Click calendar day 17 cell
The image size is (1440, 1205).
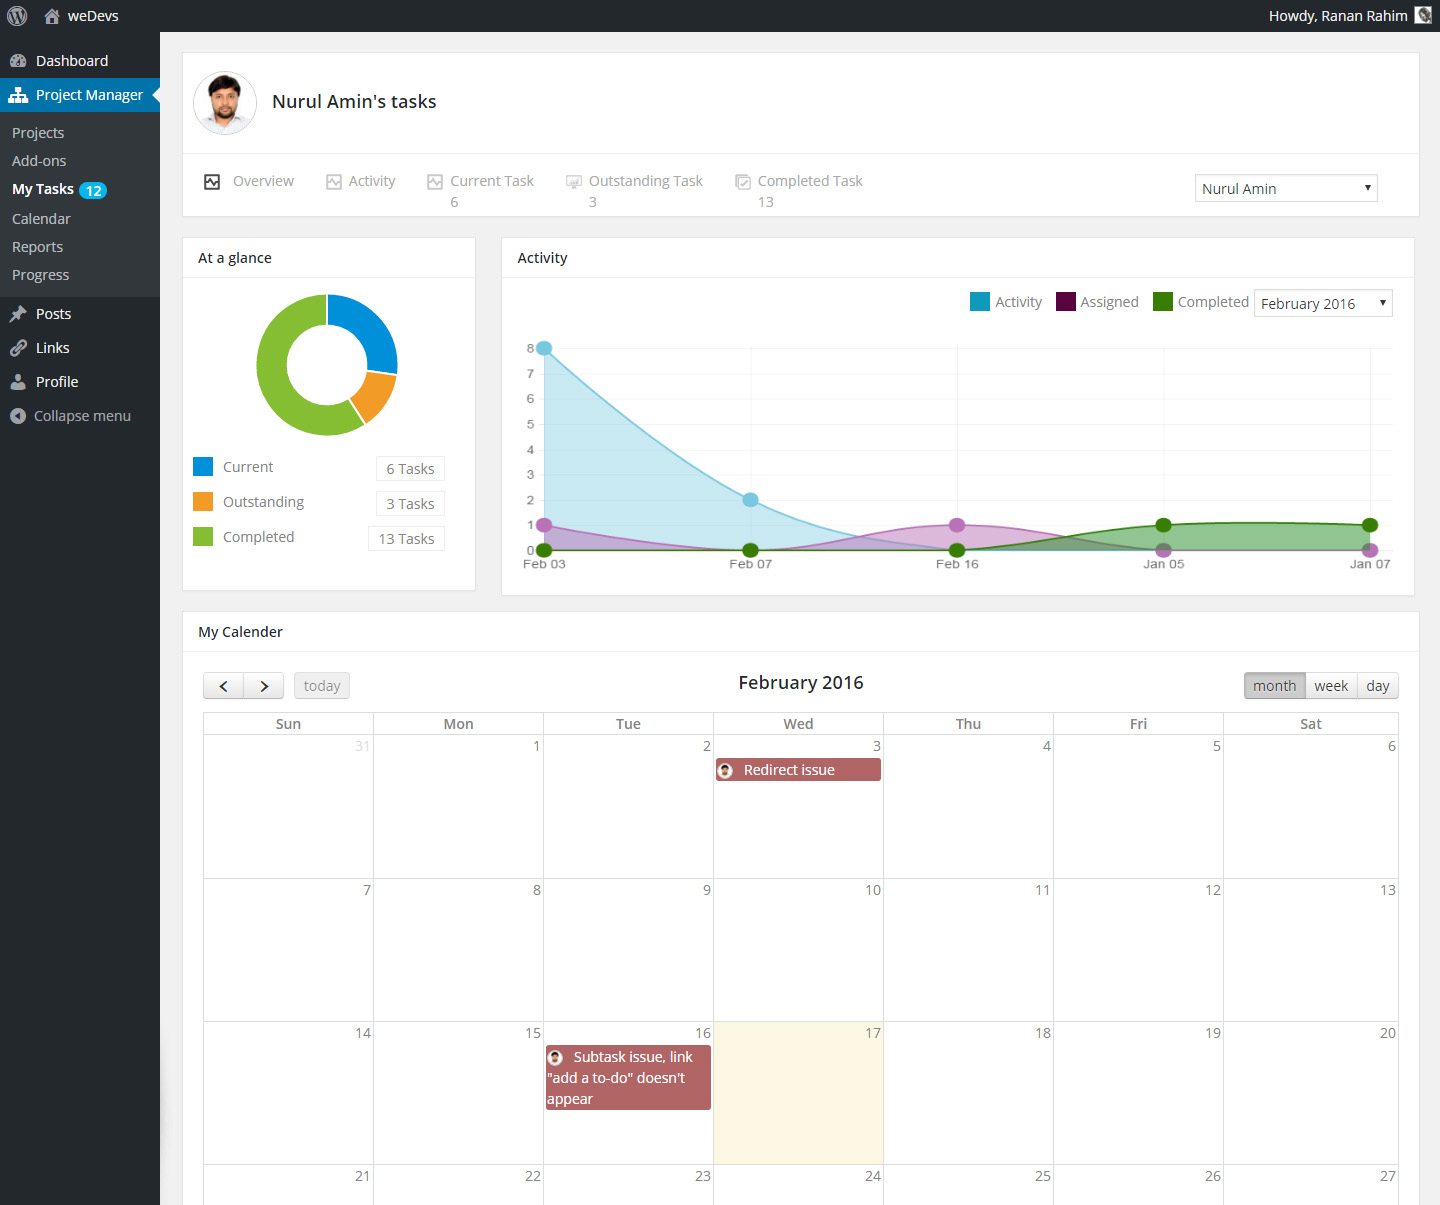coord(798,1093)
